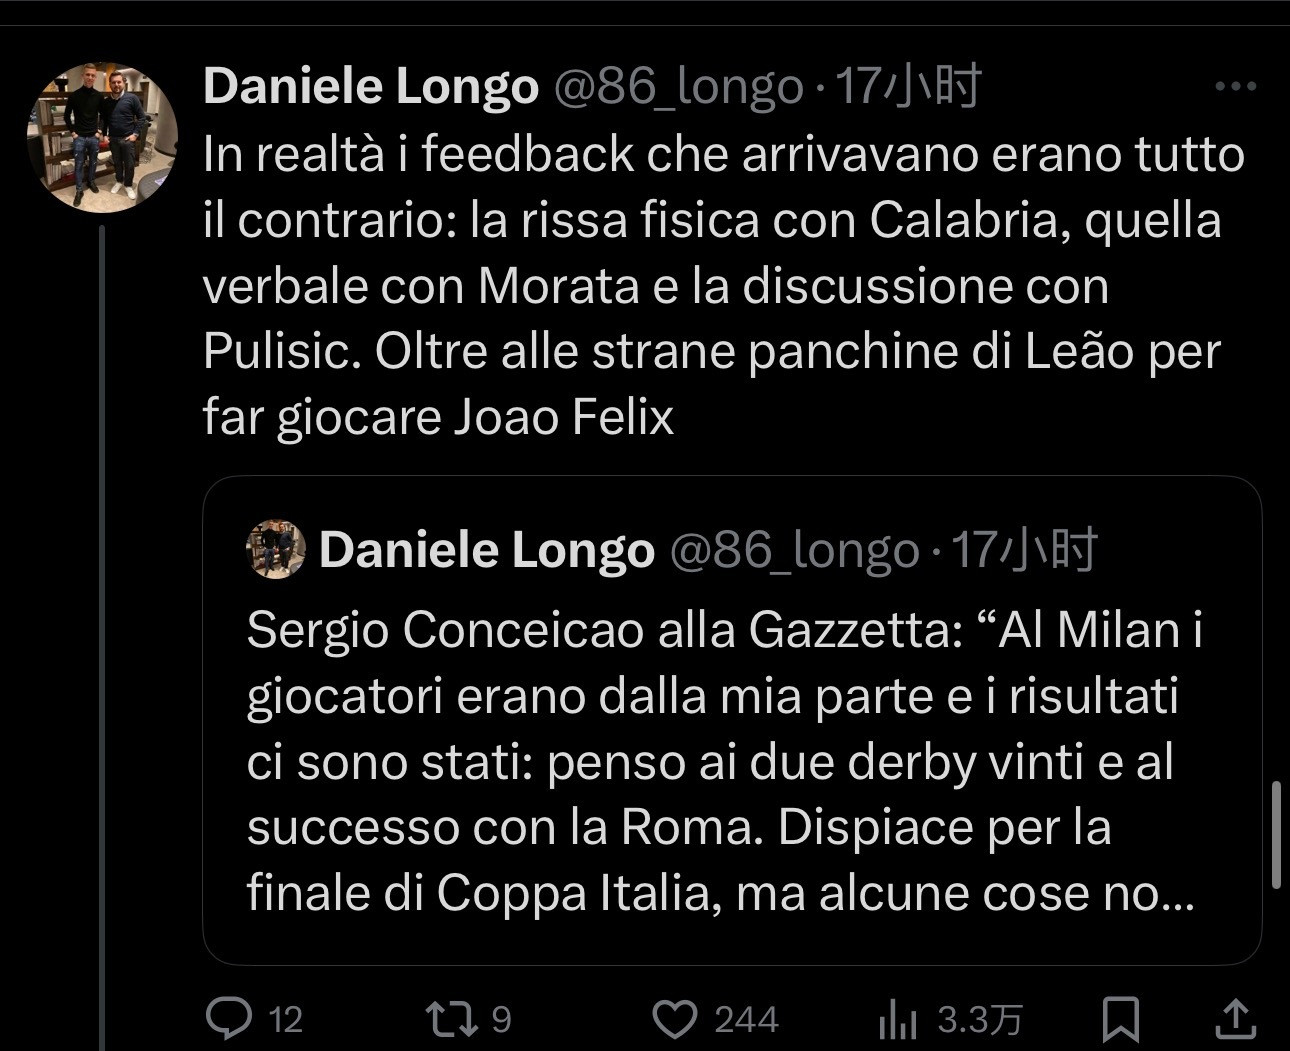Screen dimensions: 1290x1051
Task: Open Daniele Longo name in quoted tweet
Action: pos(486,550)
